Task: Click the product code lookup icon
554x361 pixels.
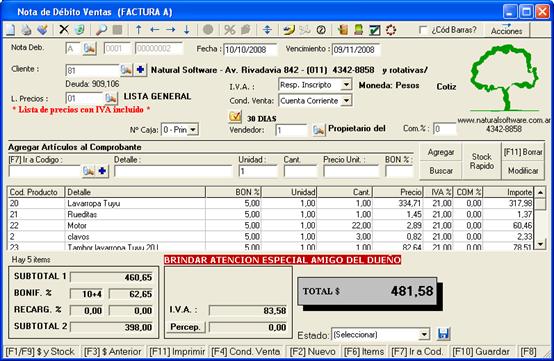Action: pyautogui.click(x=88, y=171)
